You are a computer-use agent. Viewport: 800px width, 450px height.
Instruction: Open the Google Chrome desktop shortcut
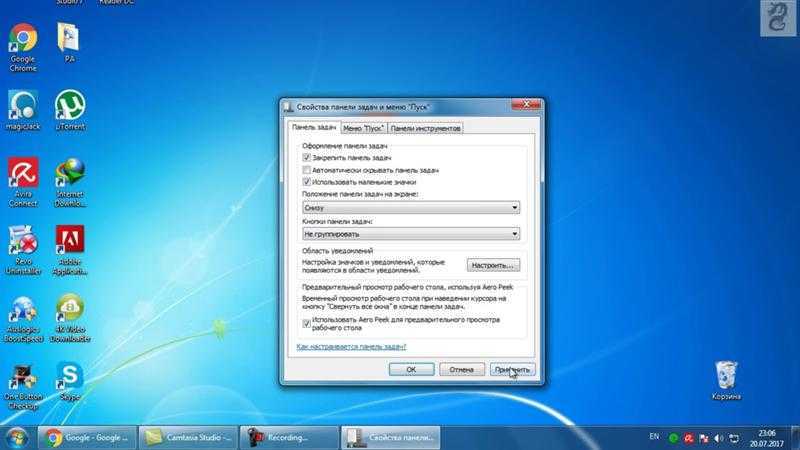23,47
